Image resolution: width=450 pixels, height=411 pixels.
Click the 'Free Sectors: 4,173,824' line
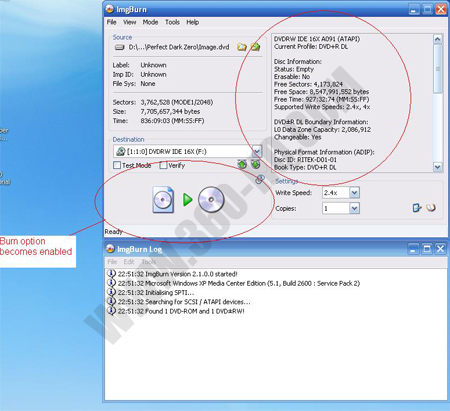[308, 84]
